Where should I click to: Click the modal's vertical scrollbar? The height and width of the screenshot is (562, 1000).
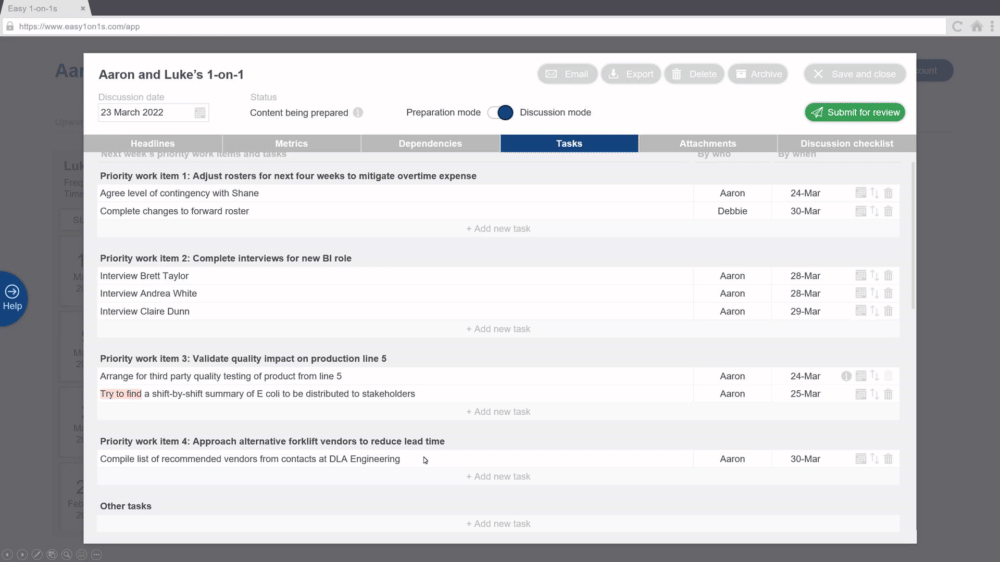pyautogui.click(x=913, y=236)
